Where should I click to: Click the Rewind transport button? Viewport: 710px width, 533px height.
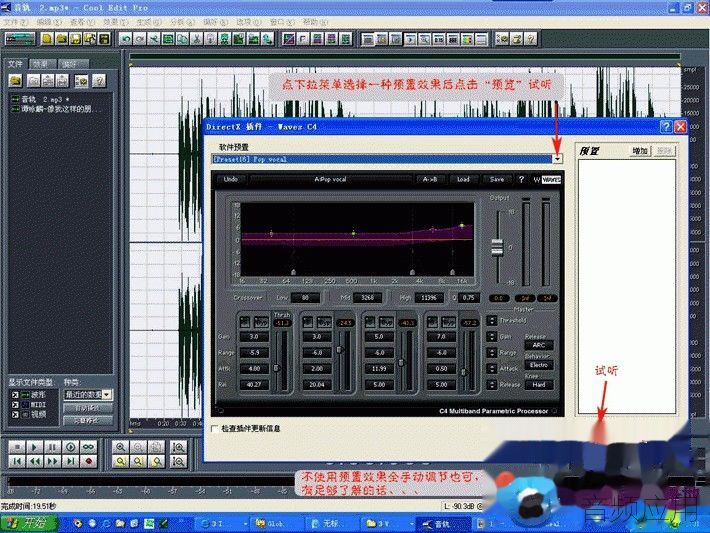coord(34,461)
